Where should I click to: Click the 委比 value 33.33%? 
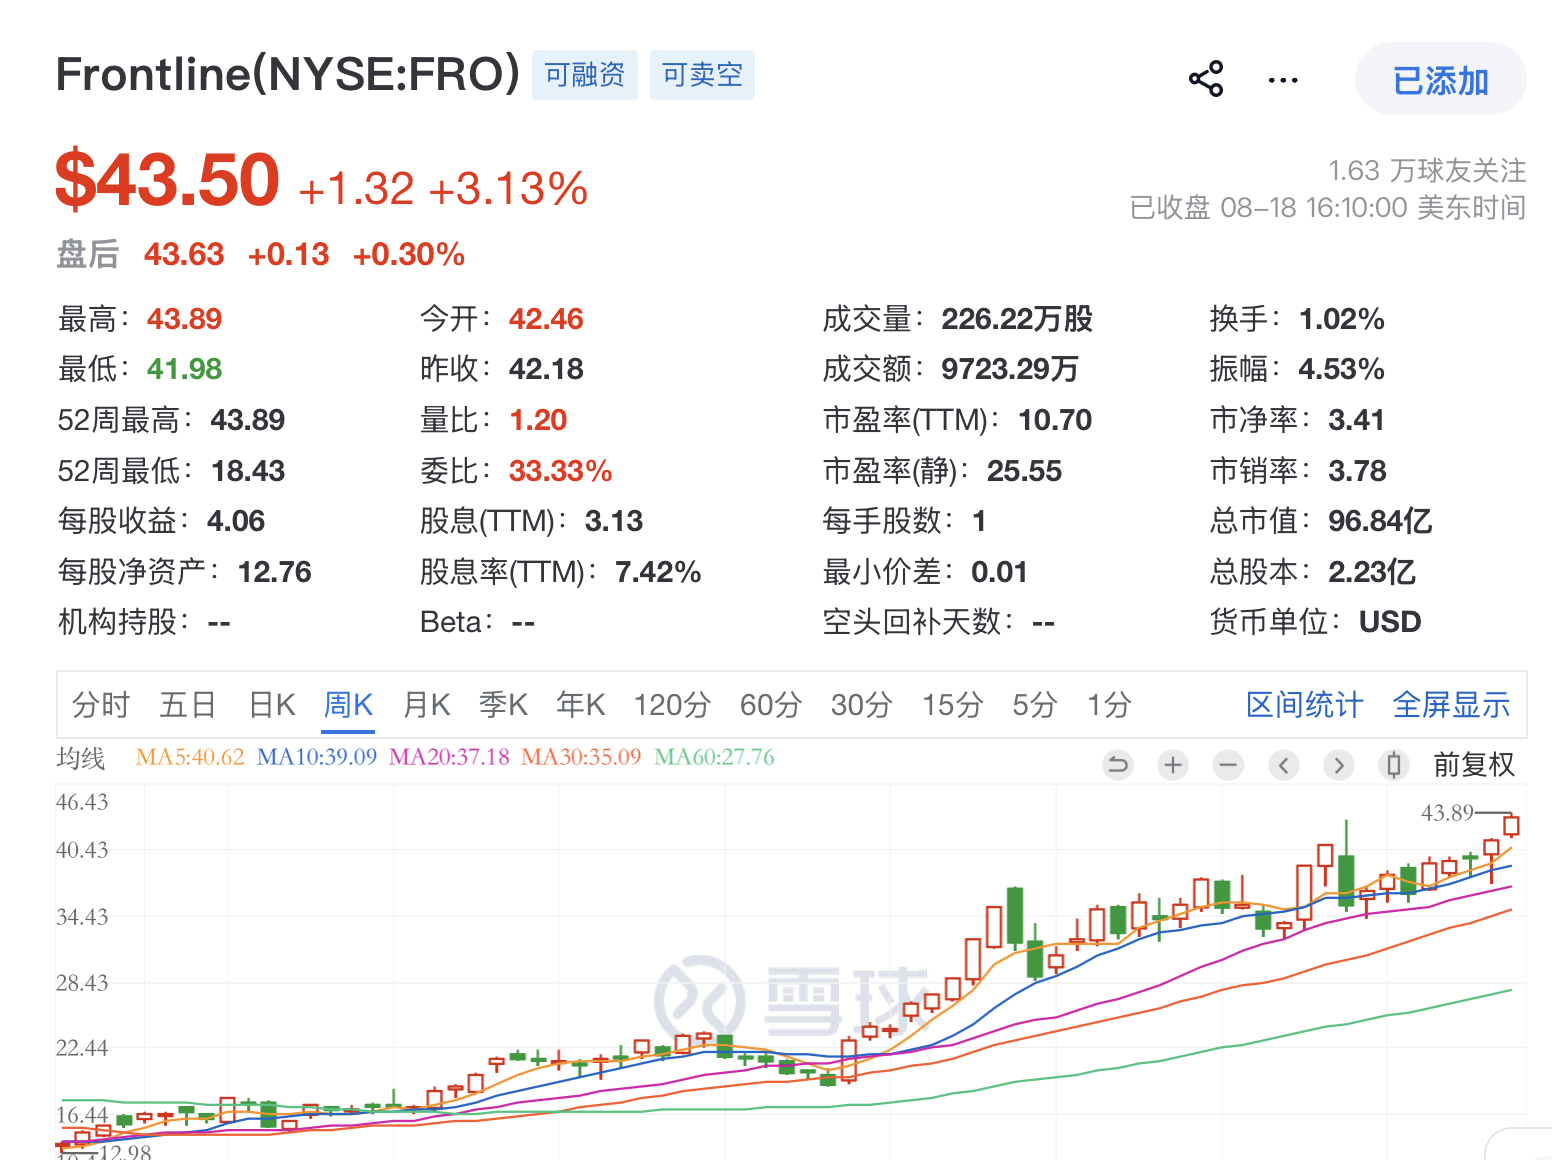click(561, 471)
